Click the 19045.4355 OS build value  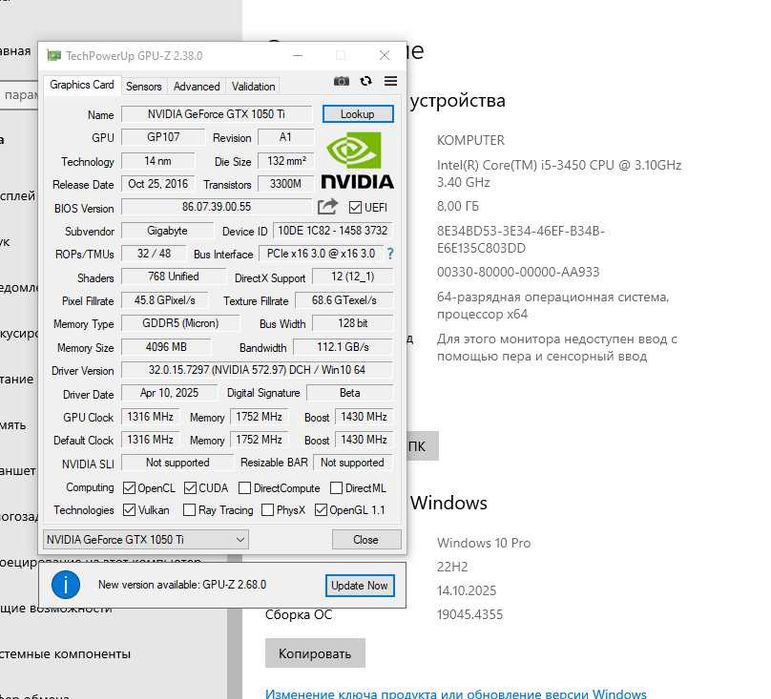[x=470, y=614]
